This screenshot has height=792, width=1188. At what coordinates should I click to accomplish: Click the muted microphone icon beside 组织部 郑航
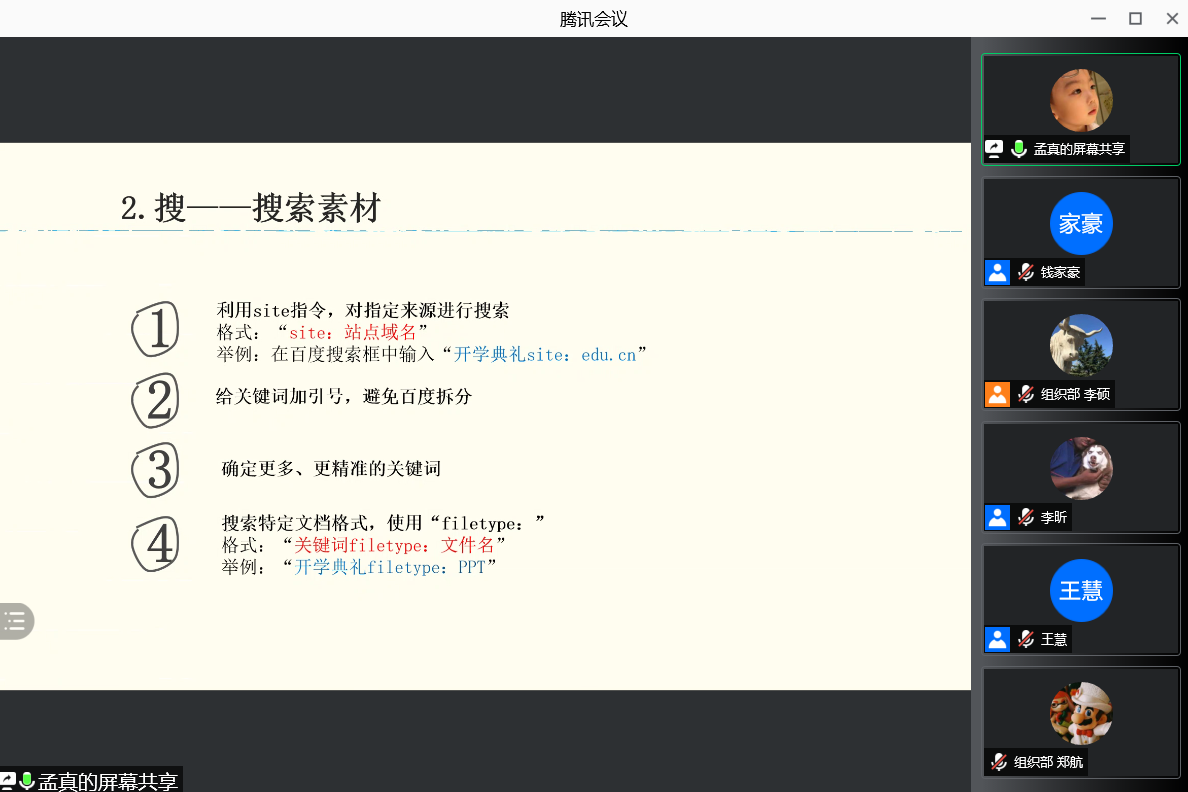[x=998, y=762]
